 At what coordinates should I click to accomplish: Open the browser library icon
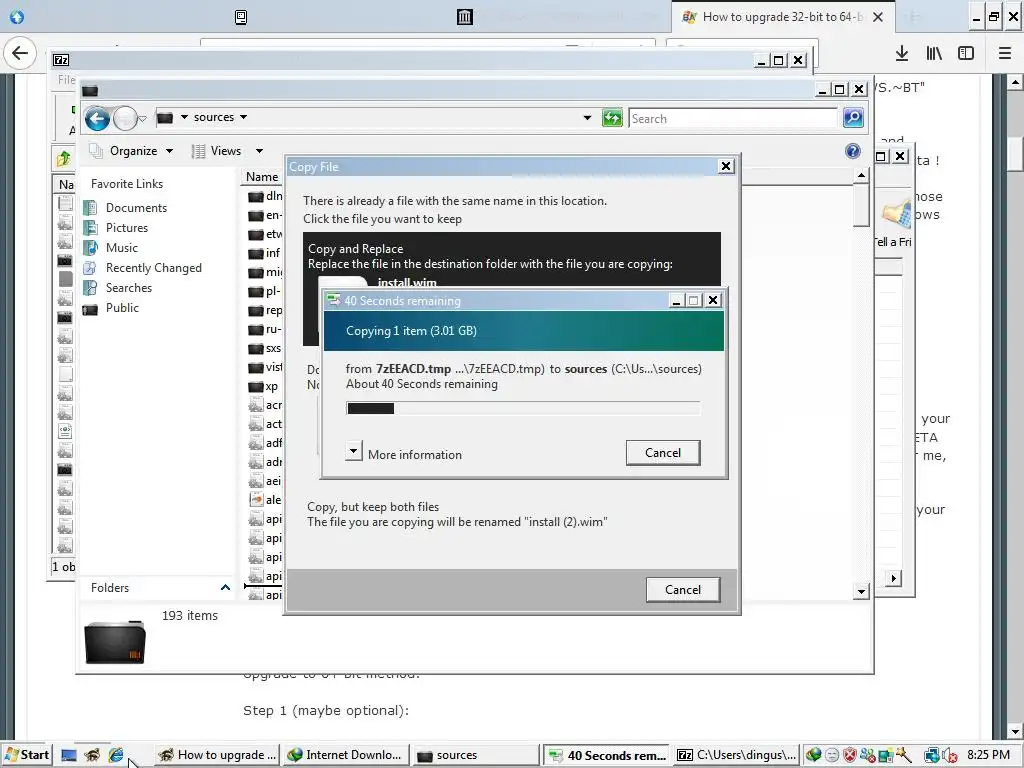[x=934, y=54]
